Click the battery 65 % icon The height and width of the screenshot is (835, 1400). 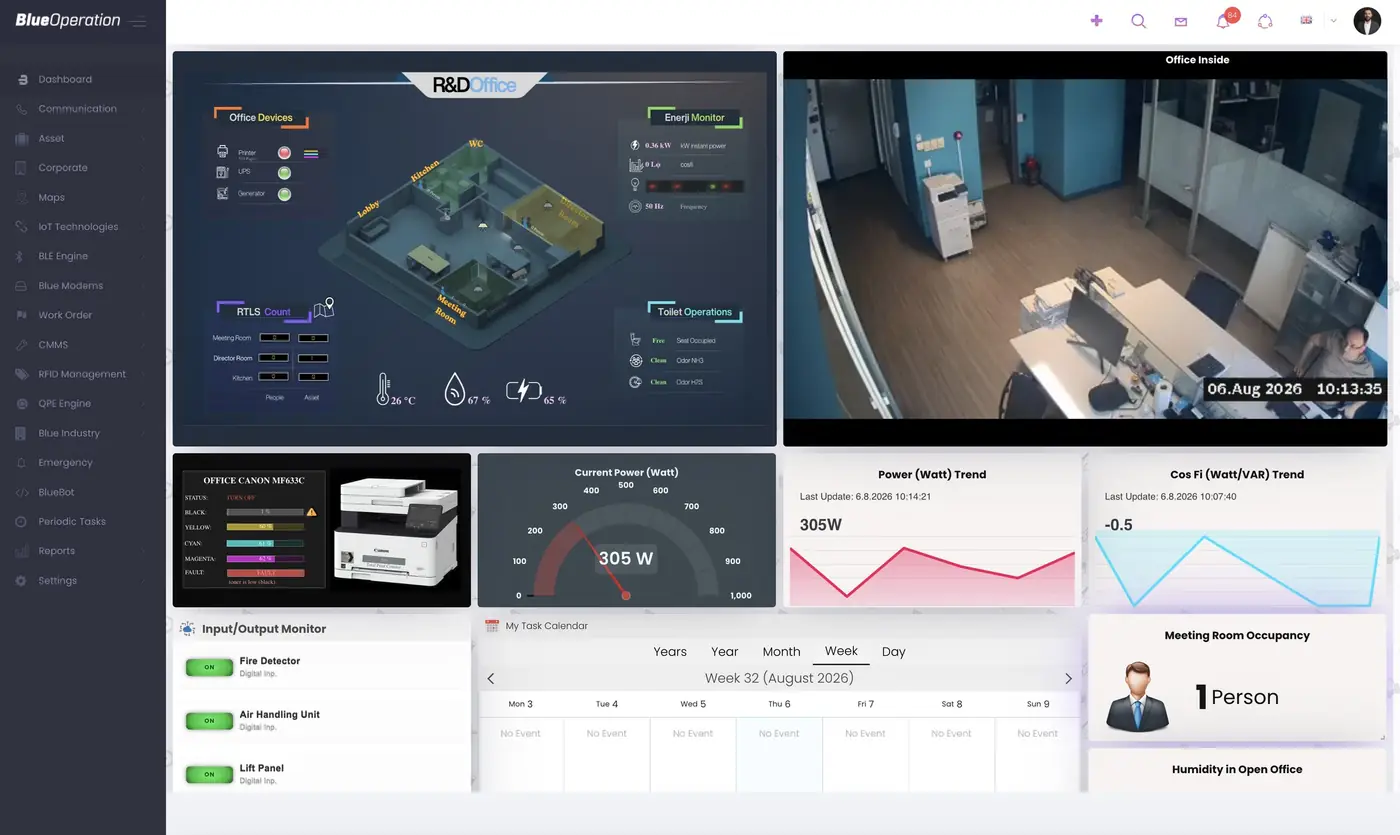pos(523,390)
